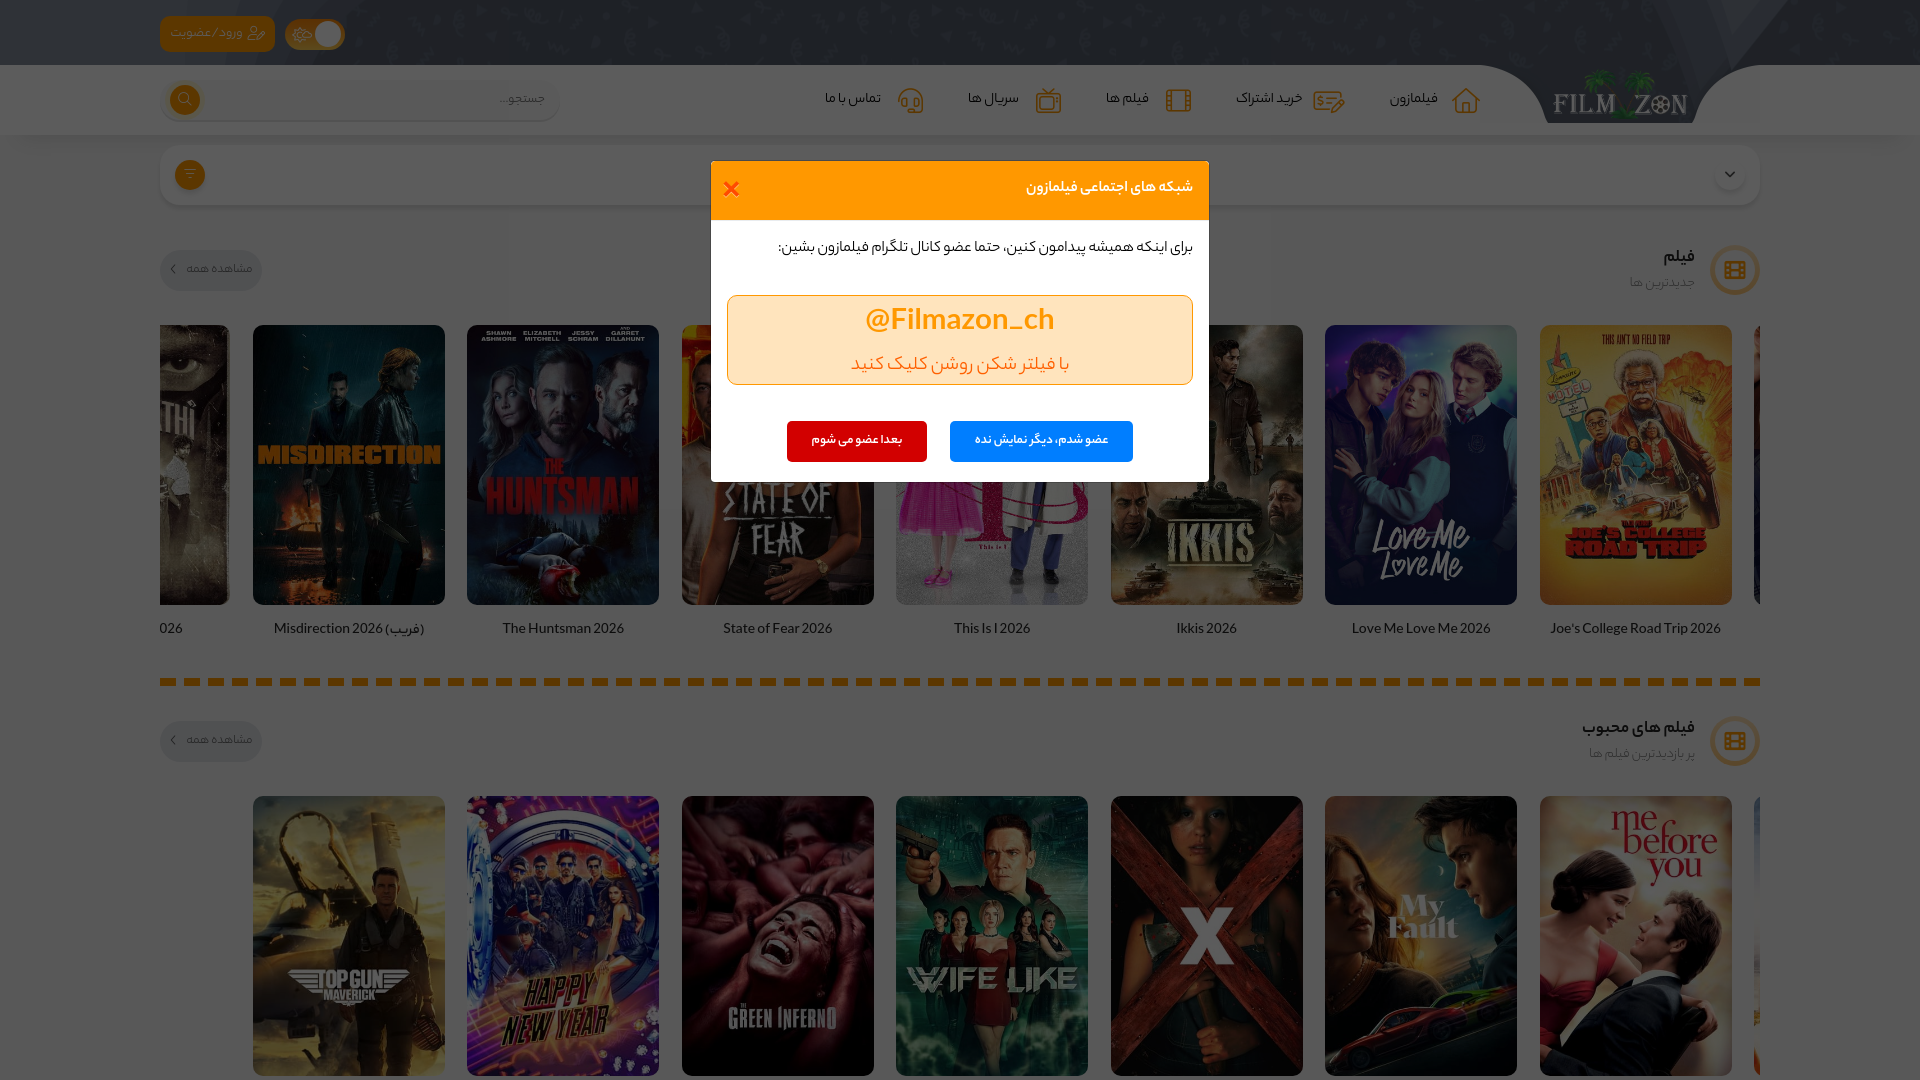1920x1080 pixels.
Task: Open the This Is I poster
Action: point(992,543)
